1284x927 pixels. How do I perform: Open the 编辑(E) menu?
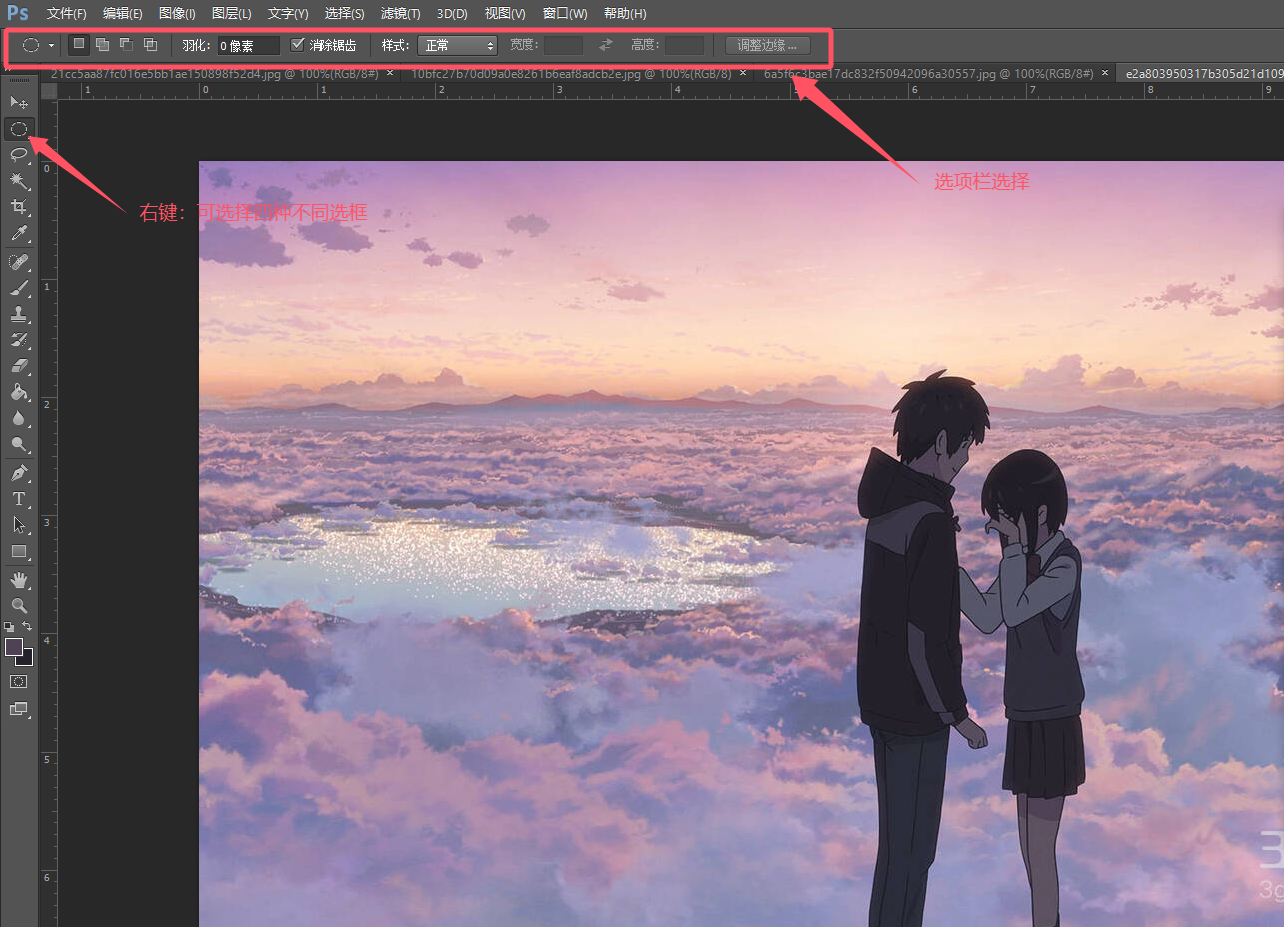tap(123, 14)
